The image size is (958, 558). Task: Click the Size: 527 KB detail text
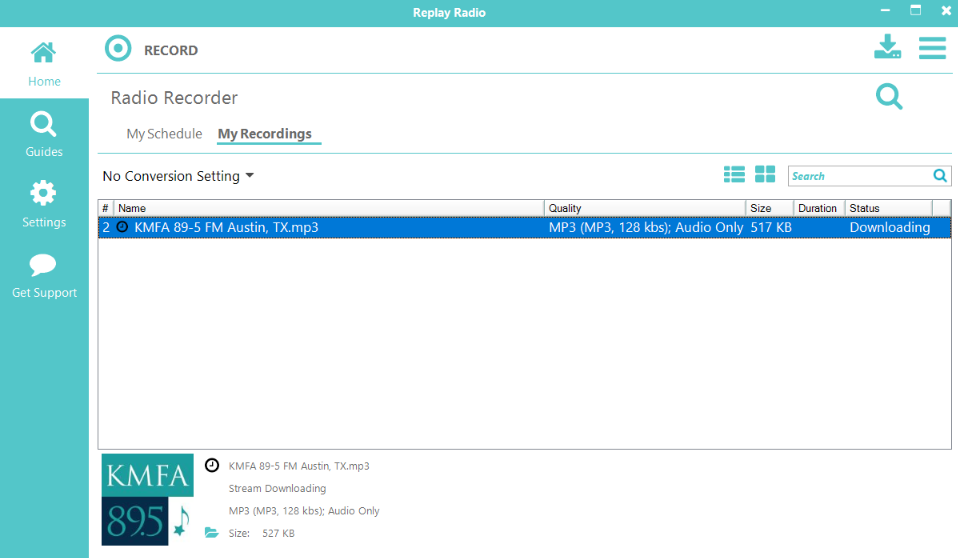click(261, 533)
